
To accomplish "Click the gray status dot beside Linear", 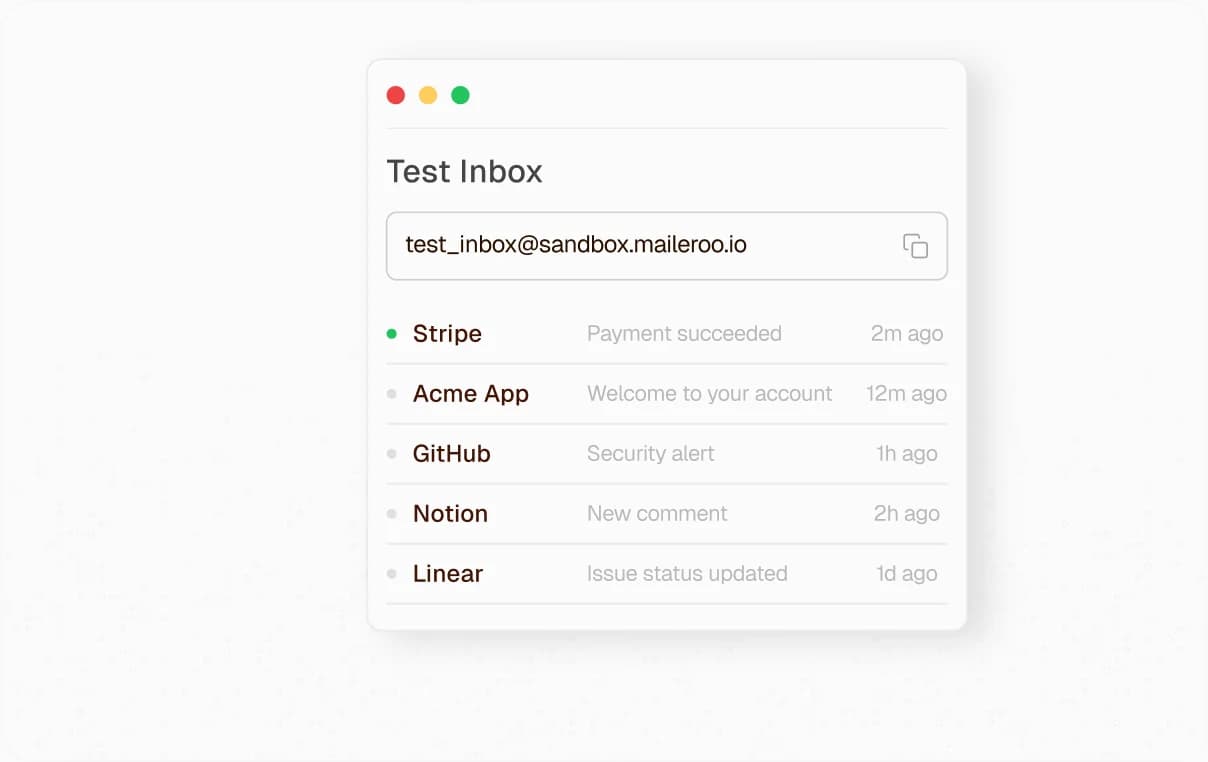I will coord(392,574).
